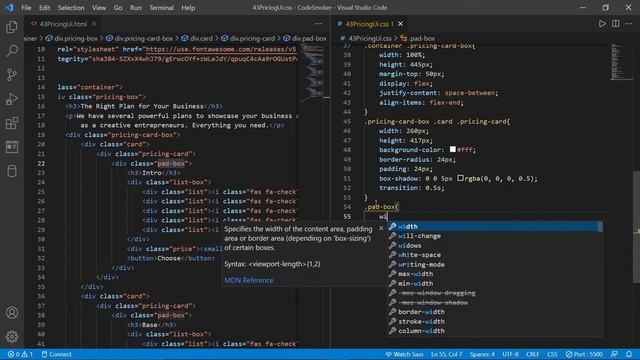Click div.card in breadcrumb
Image resolution: width=640 pixels, height=360 pixels.
coord(197,38)
